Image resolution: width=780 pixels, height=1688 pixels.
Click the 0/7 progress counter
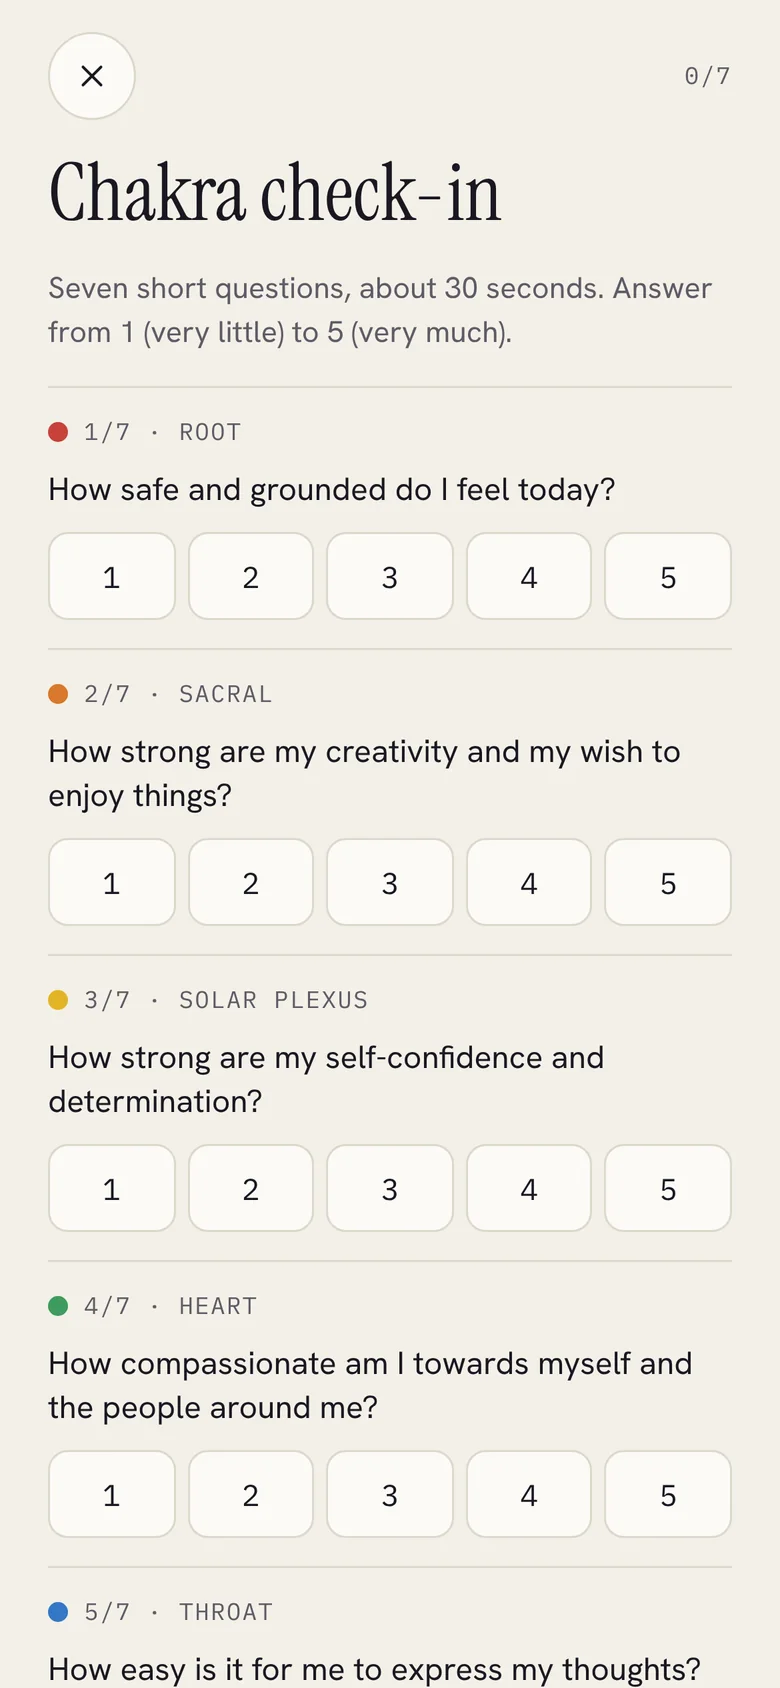click(707, 76)
